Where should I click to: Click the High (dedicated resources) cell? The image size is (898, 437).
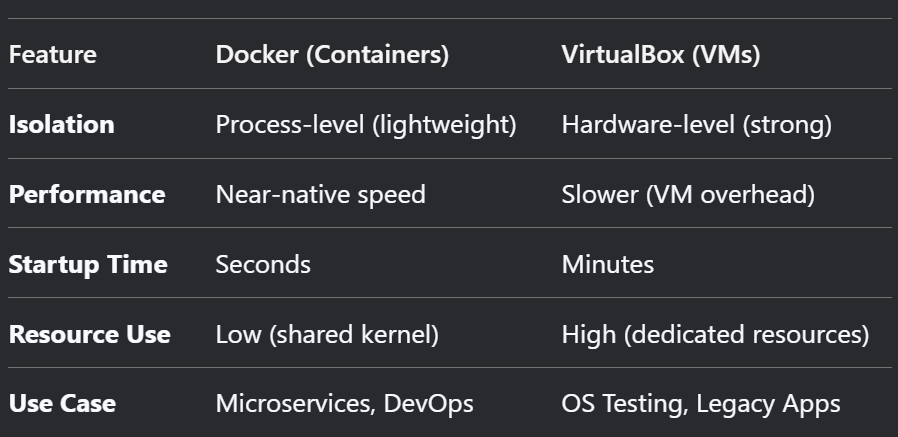pyautogui.click(x=715, y=334)
